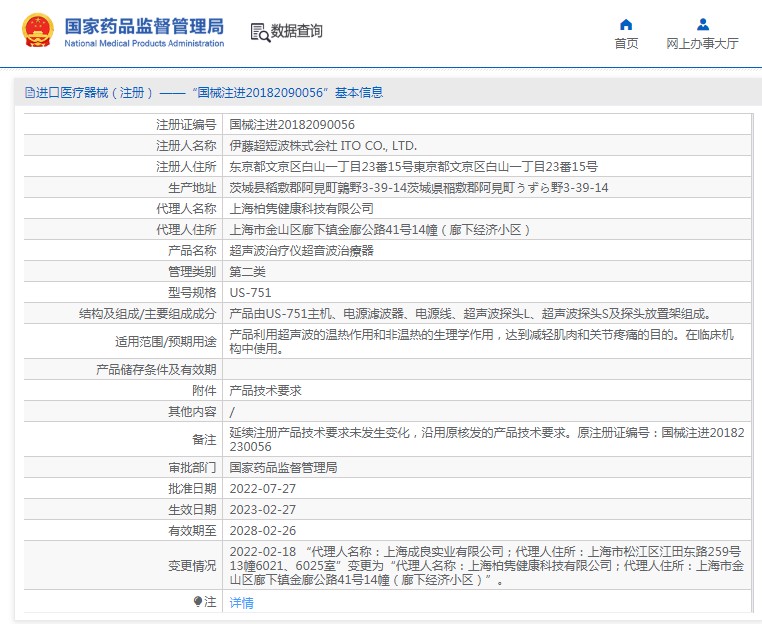
Task: Click the registration number 国械注进20182090056 cell
Action: point(292,125)
